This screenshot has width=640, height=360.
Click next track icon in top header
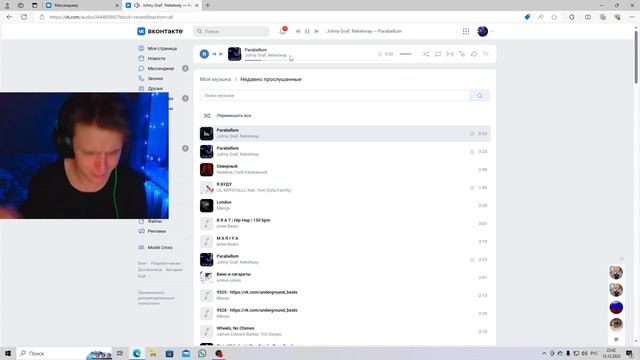(x=317, y=31)
